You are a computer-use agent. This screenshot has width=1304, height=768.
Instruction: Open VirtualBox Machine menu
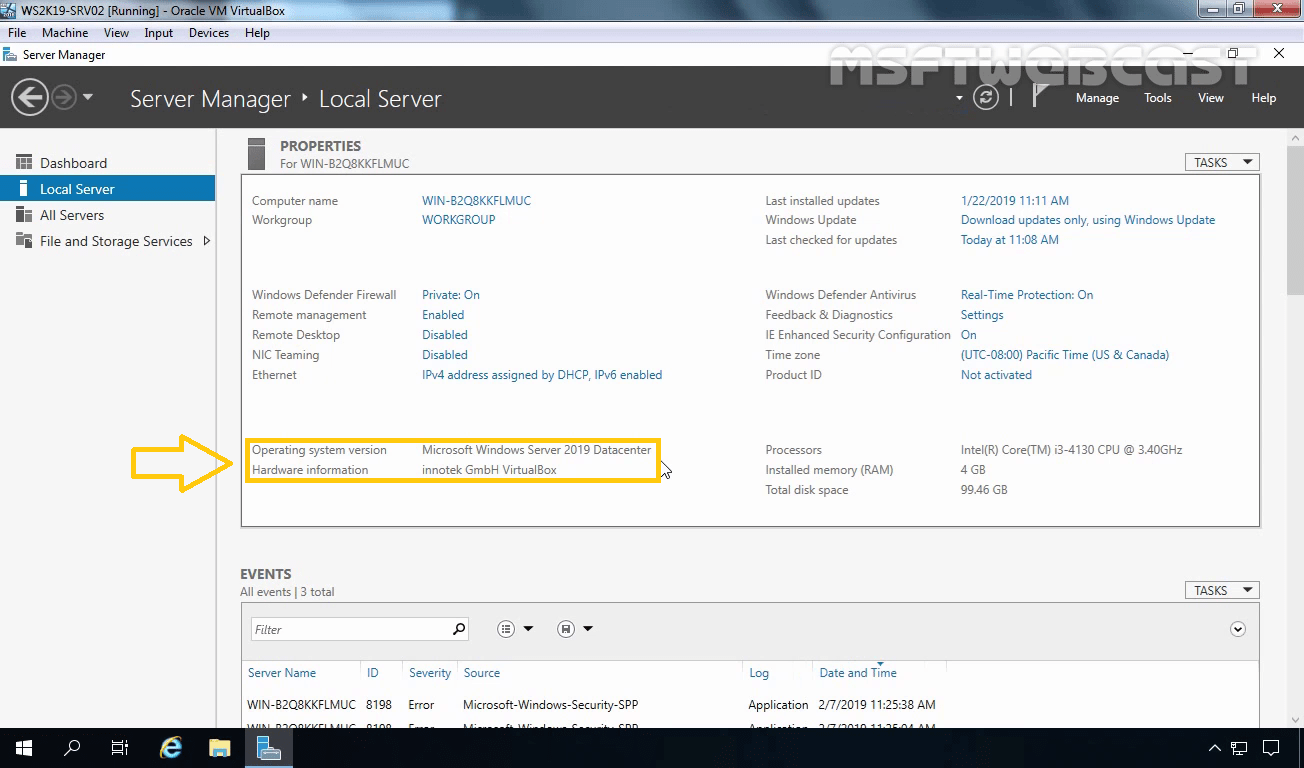(x=65, y=33)
